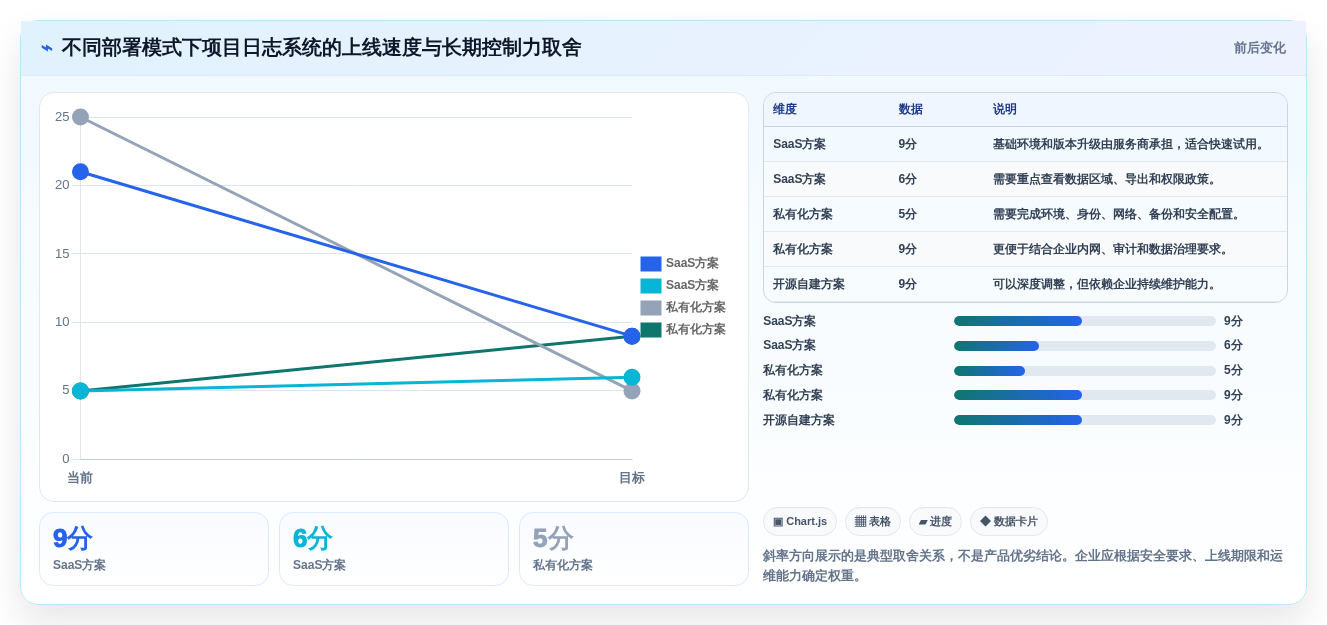Viewport: 1327px width, 625px height.
Task: Click the Chart.js tag chip
Action: click(x=800, y=522)
